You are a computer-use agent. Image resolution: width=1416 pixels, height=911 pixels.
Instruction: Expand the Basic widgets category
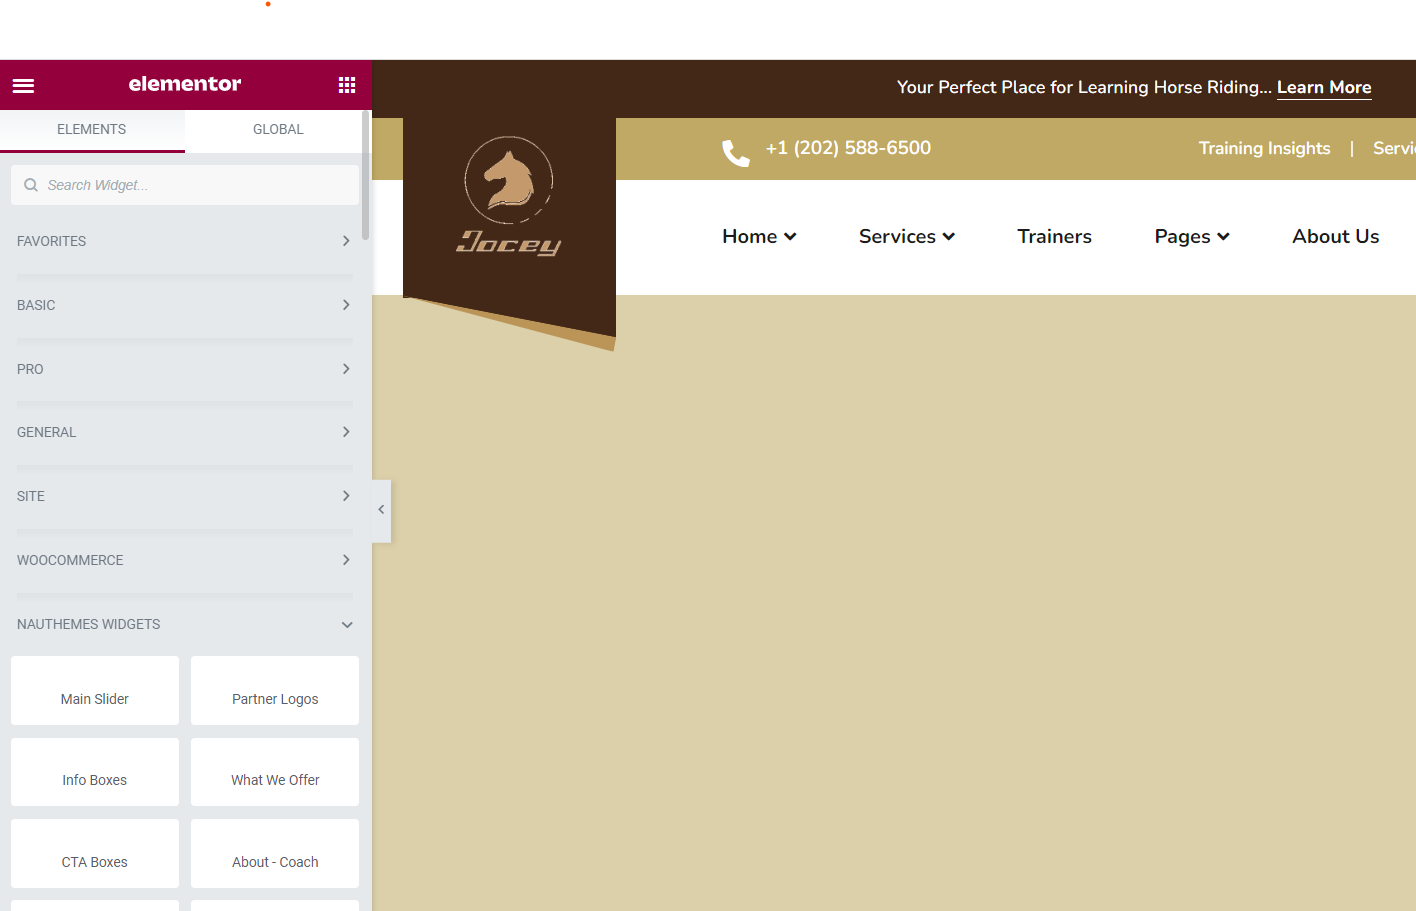click(x=185, y=305)
